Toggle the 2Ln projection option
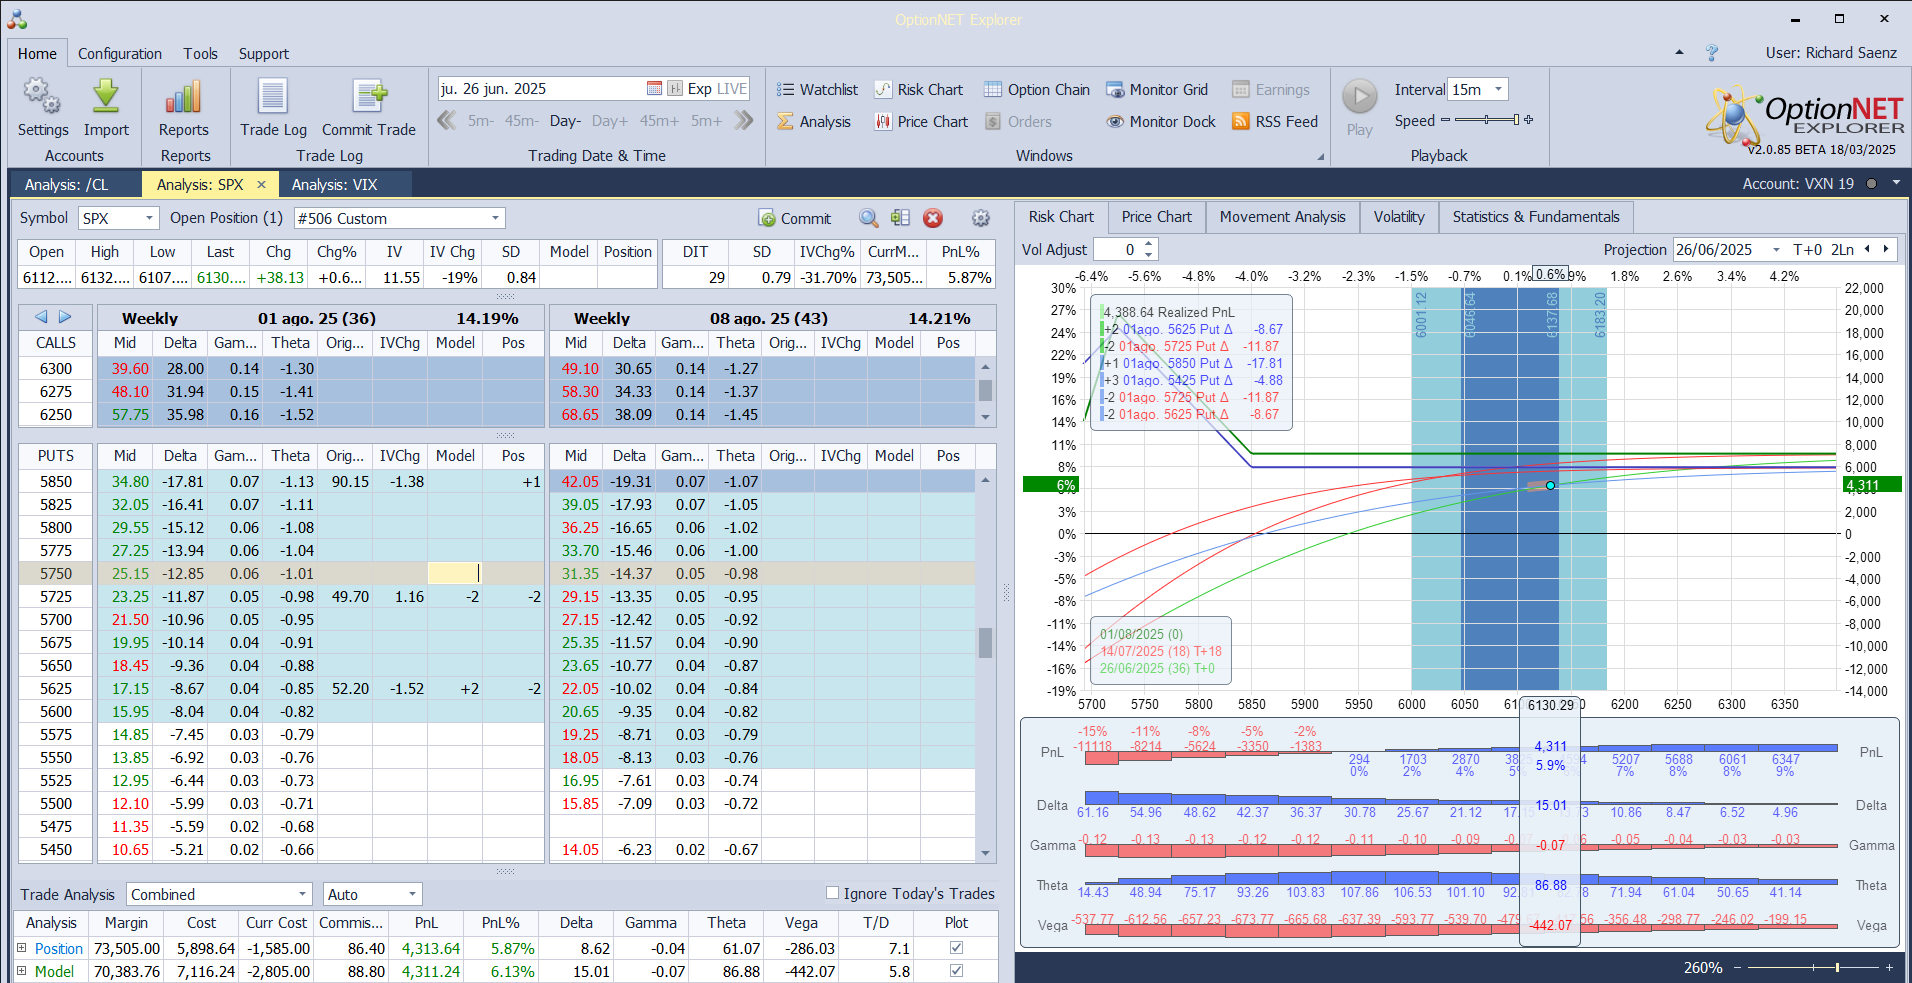1912x983 pixels. tap(1842, 250)
